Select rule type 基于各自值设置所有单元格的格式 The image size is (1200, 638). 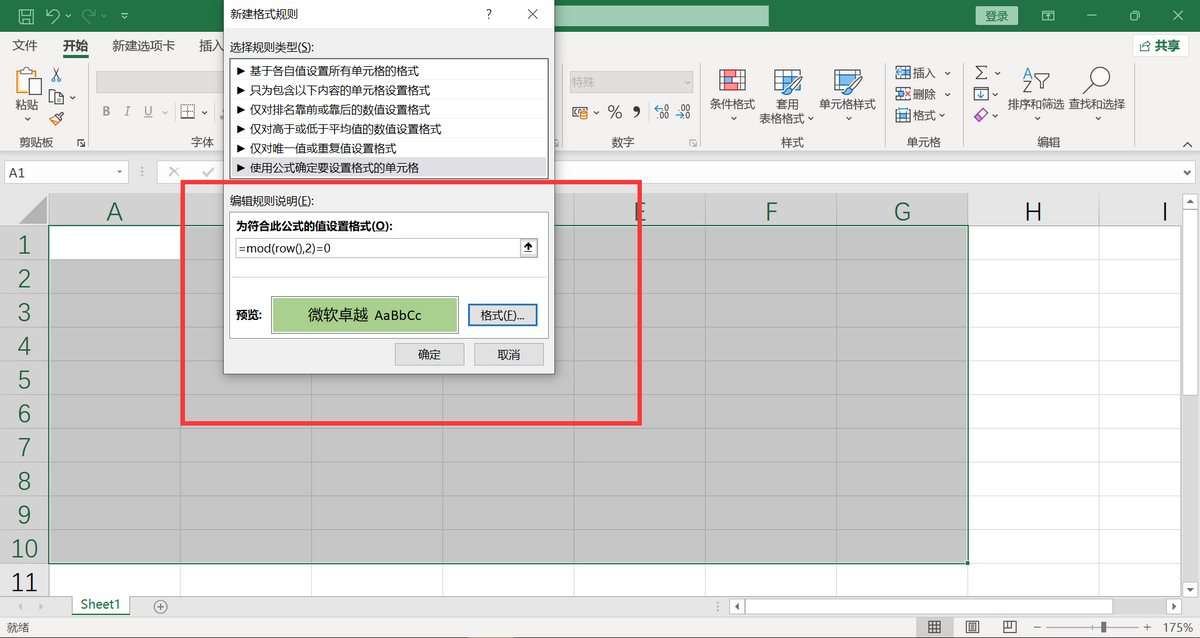point(389,71)
